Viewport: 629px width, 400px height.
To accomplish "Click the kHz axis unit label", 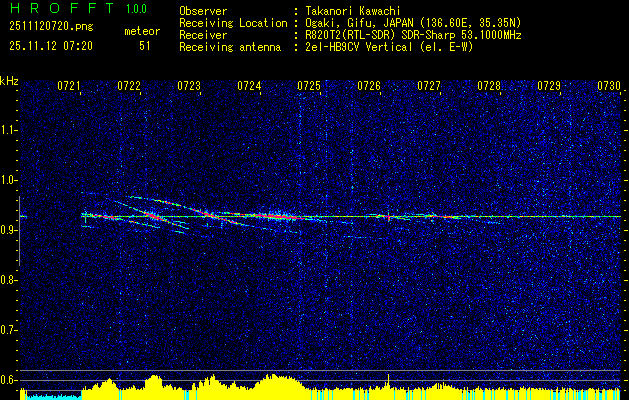I will [x=9, y=81].
